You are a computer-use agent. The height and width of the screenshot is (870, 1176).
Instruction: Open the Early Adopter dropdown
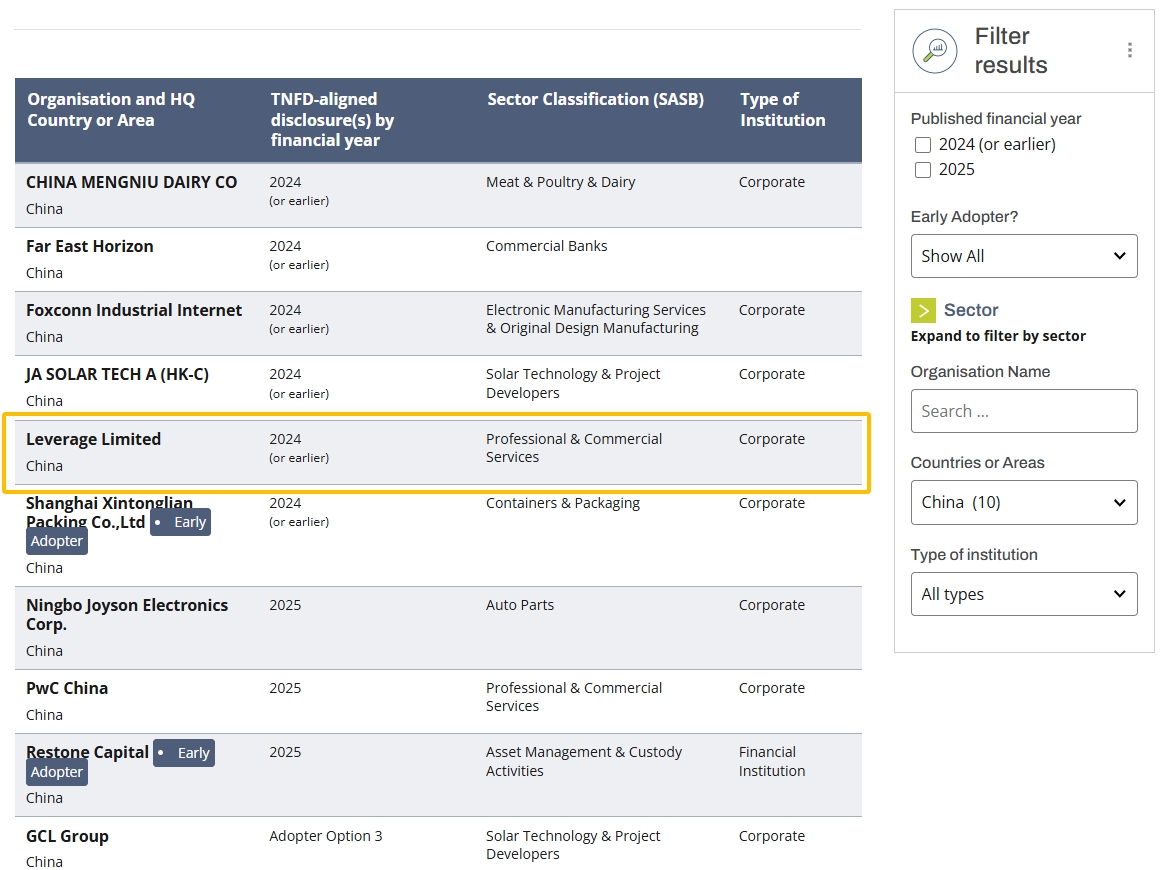(x=1023, y=256)
